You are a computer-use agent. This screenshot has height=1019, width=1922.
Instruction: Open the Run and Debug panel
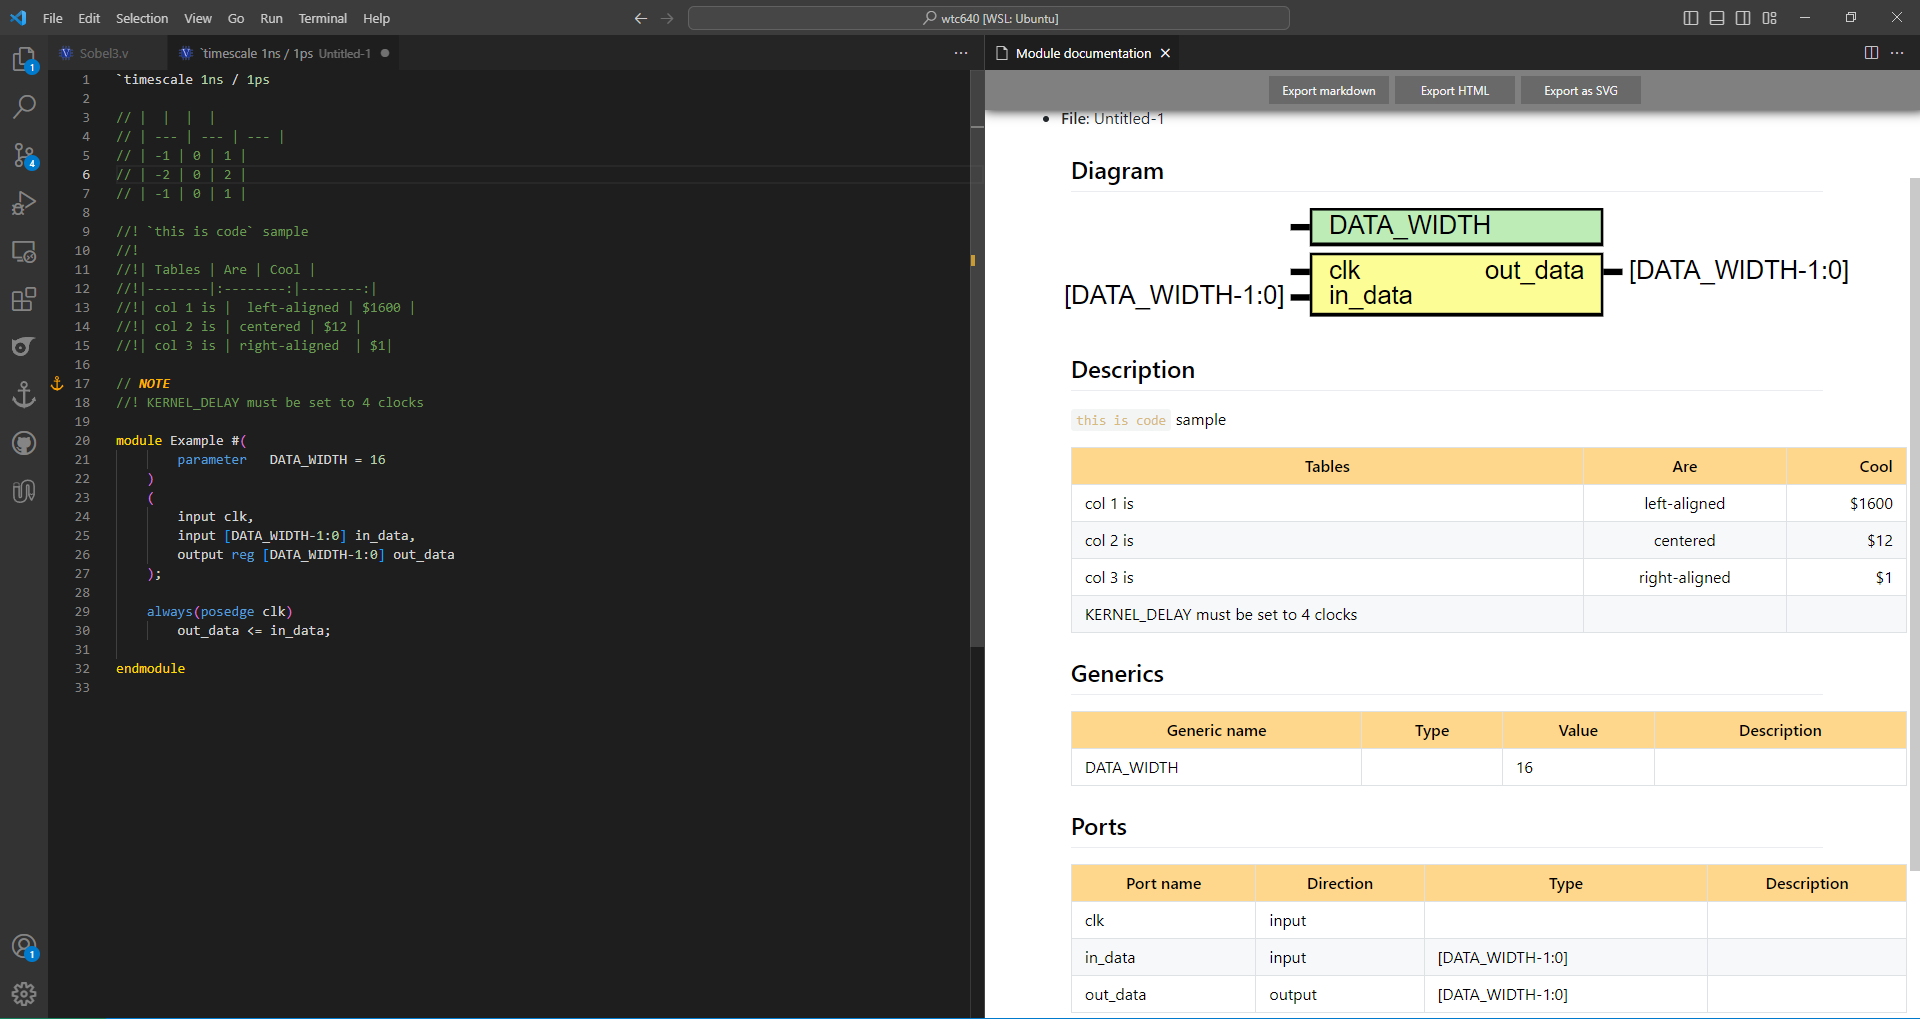[24, 203]
